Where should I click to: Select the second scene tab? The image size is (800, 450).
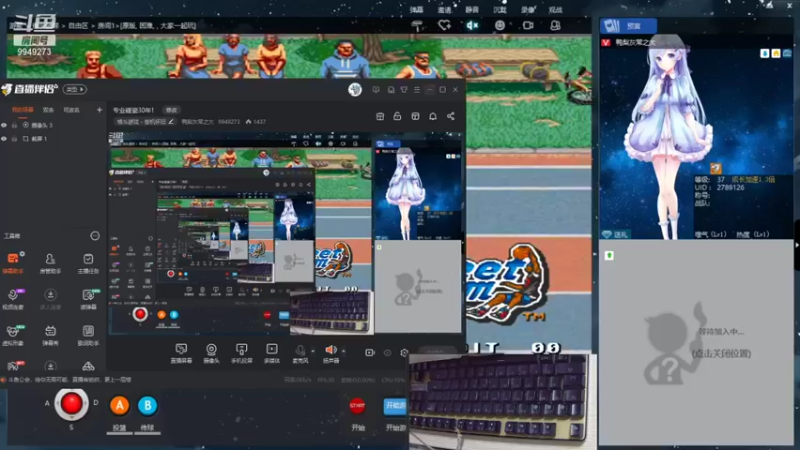point(48,110)
